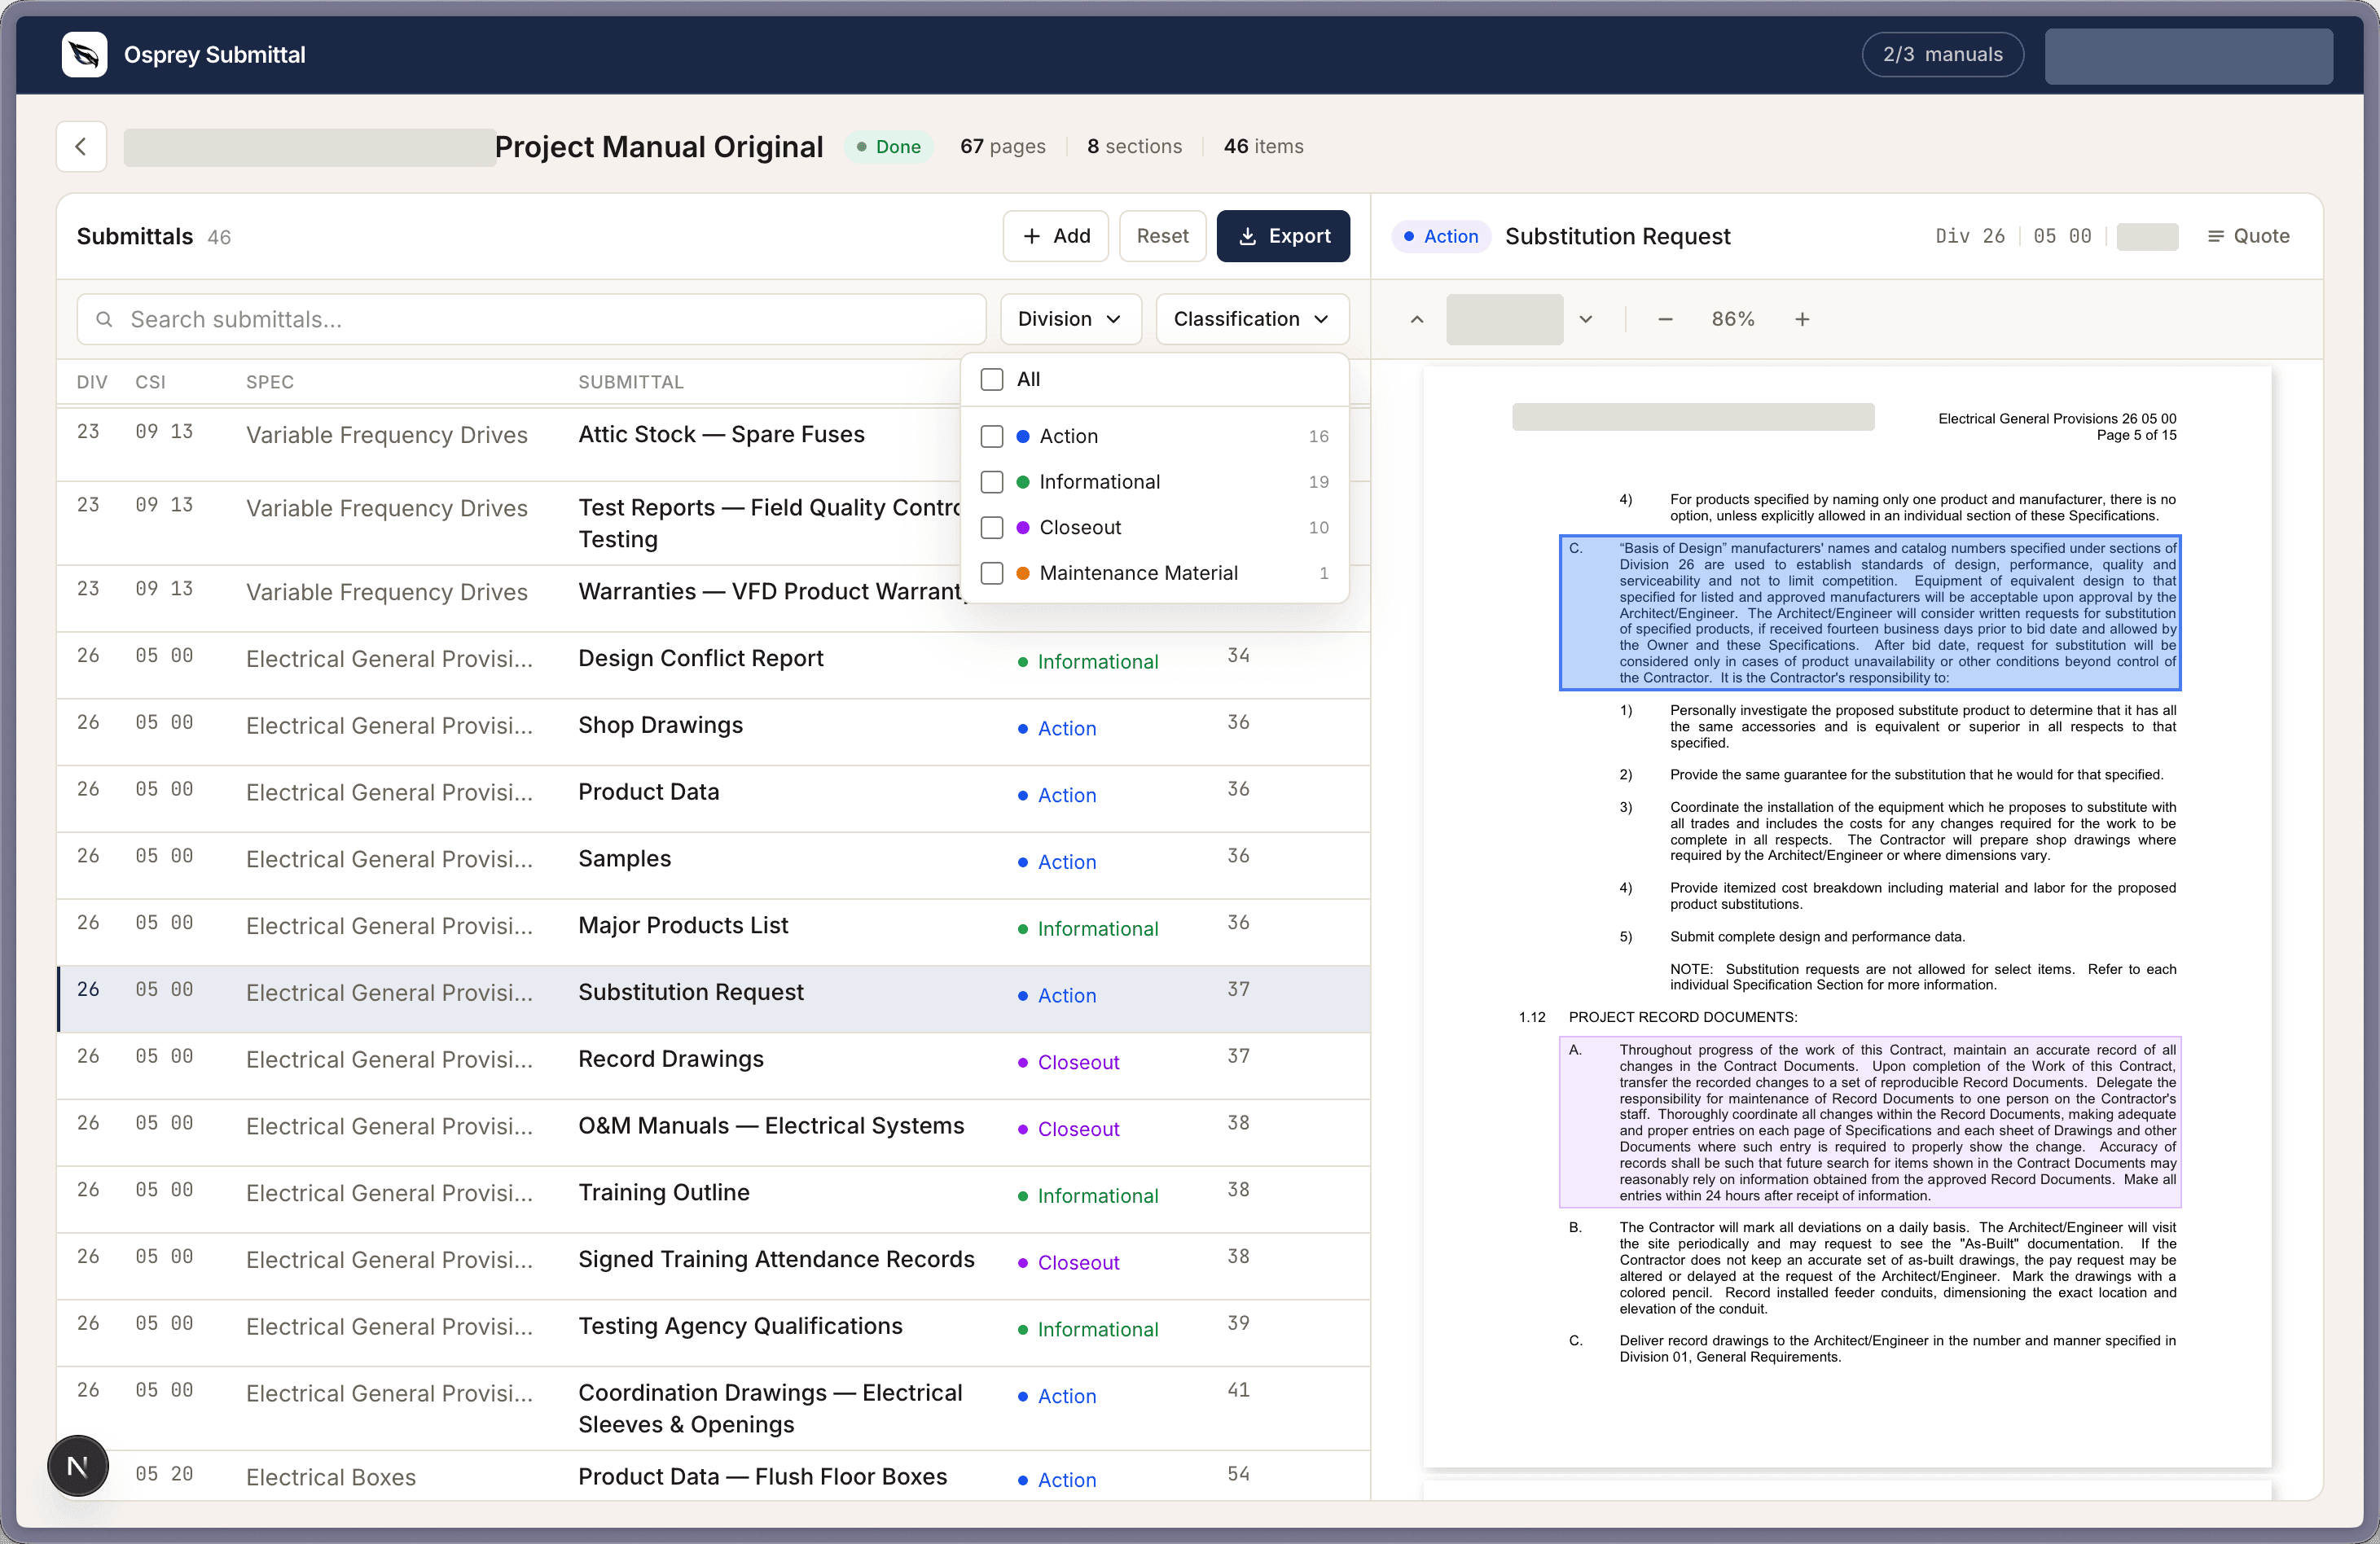Select the Shop Drawings row
Image resolution: width=2380 pixels, height=1544 pixels.
click(713, 732)
